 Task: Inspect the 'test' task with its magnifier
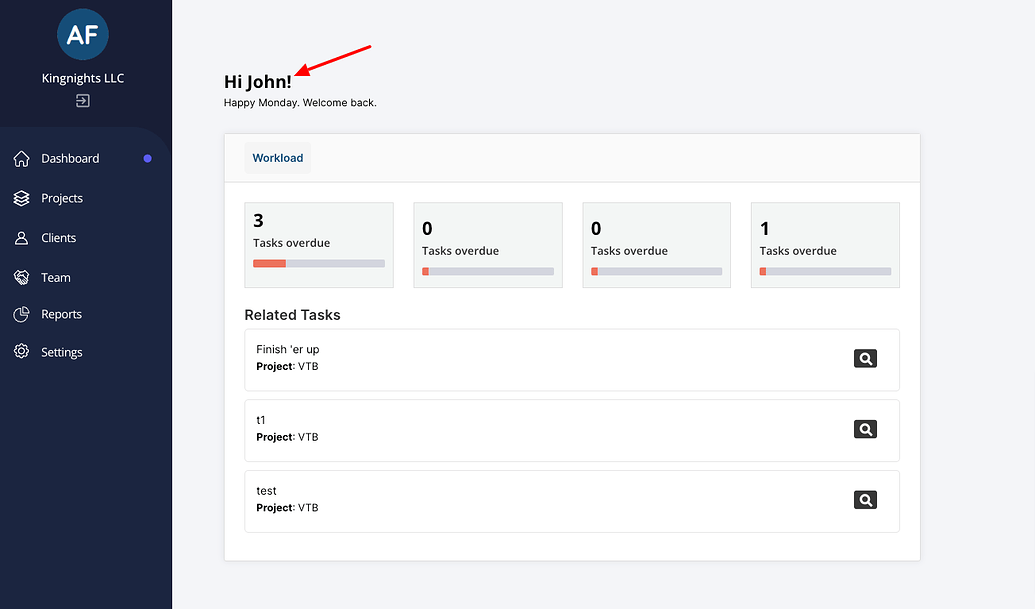click(x=865, y=499)
